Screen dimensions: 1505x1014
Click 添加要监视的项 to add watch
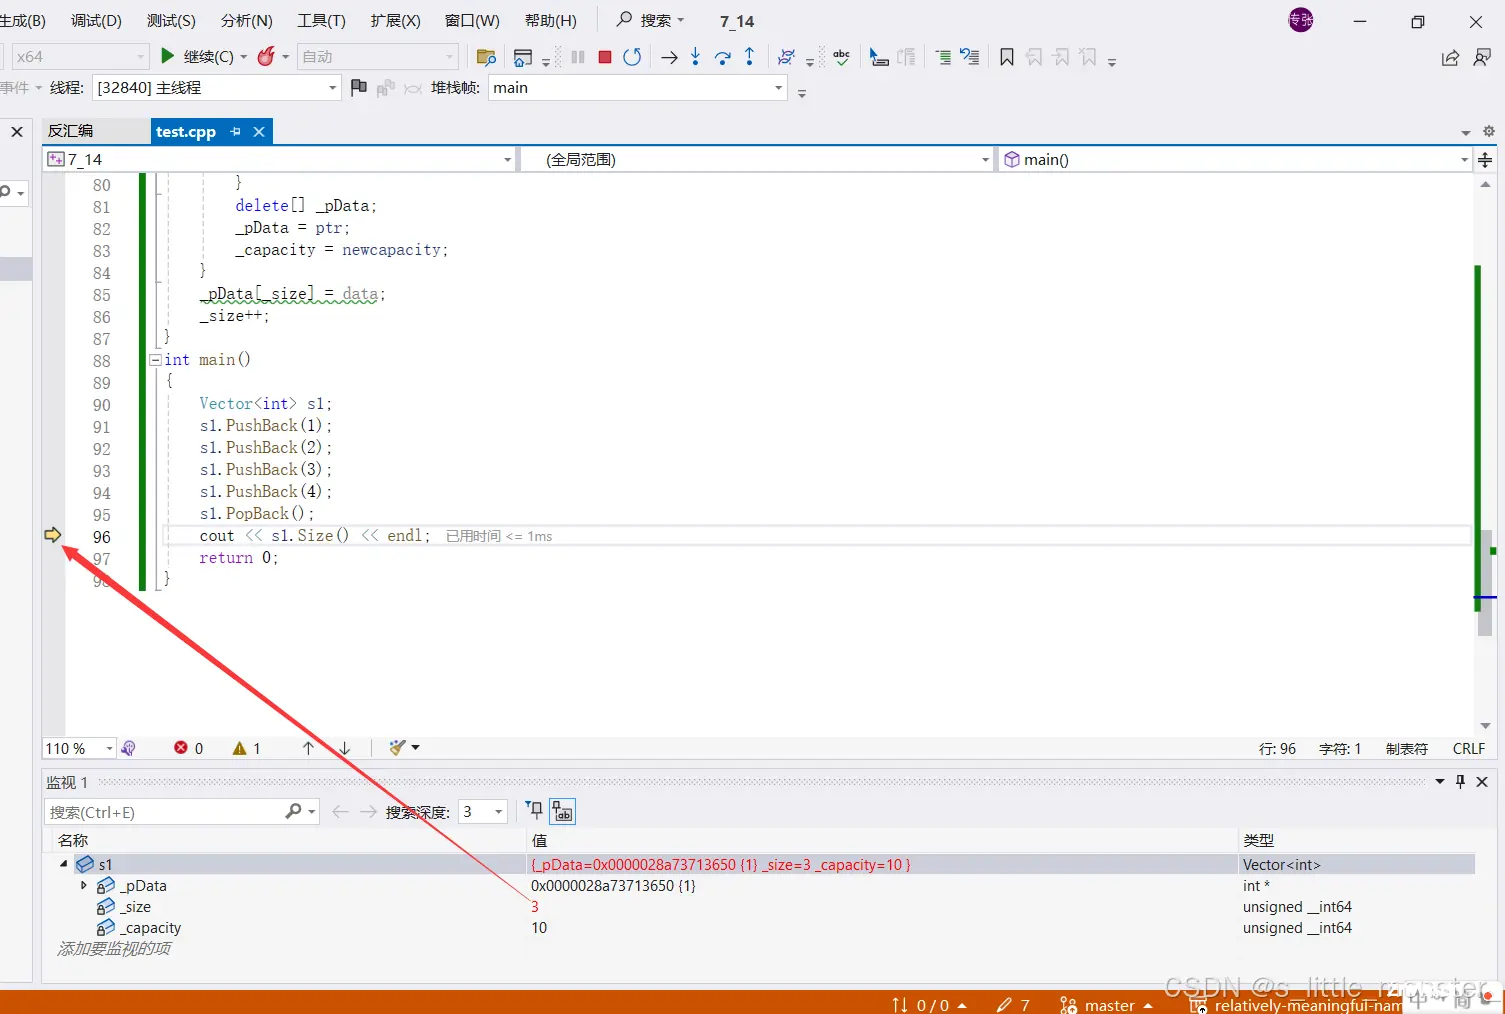(113, 948)
